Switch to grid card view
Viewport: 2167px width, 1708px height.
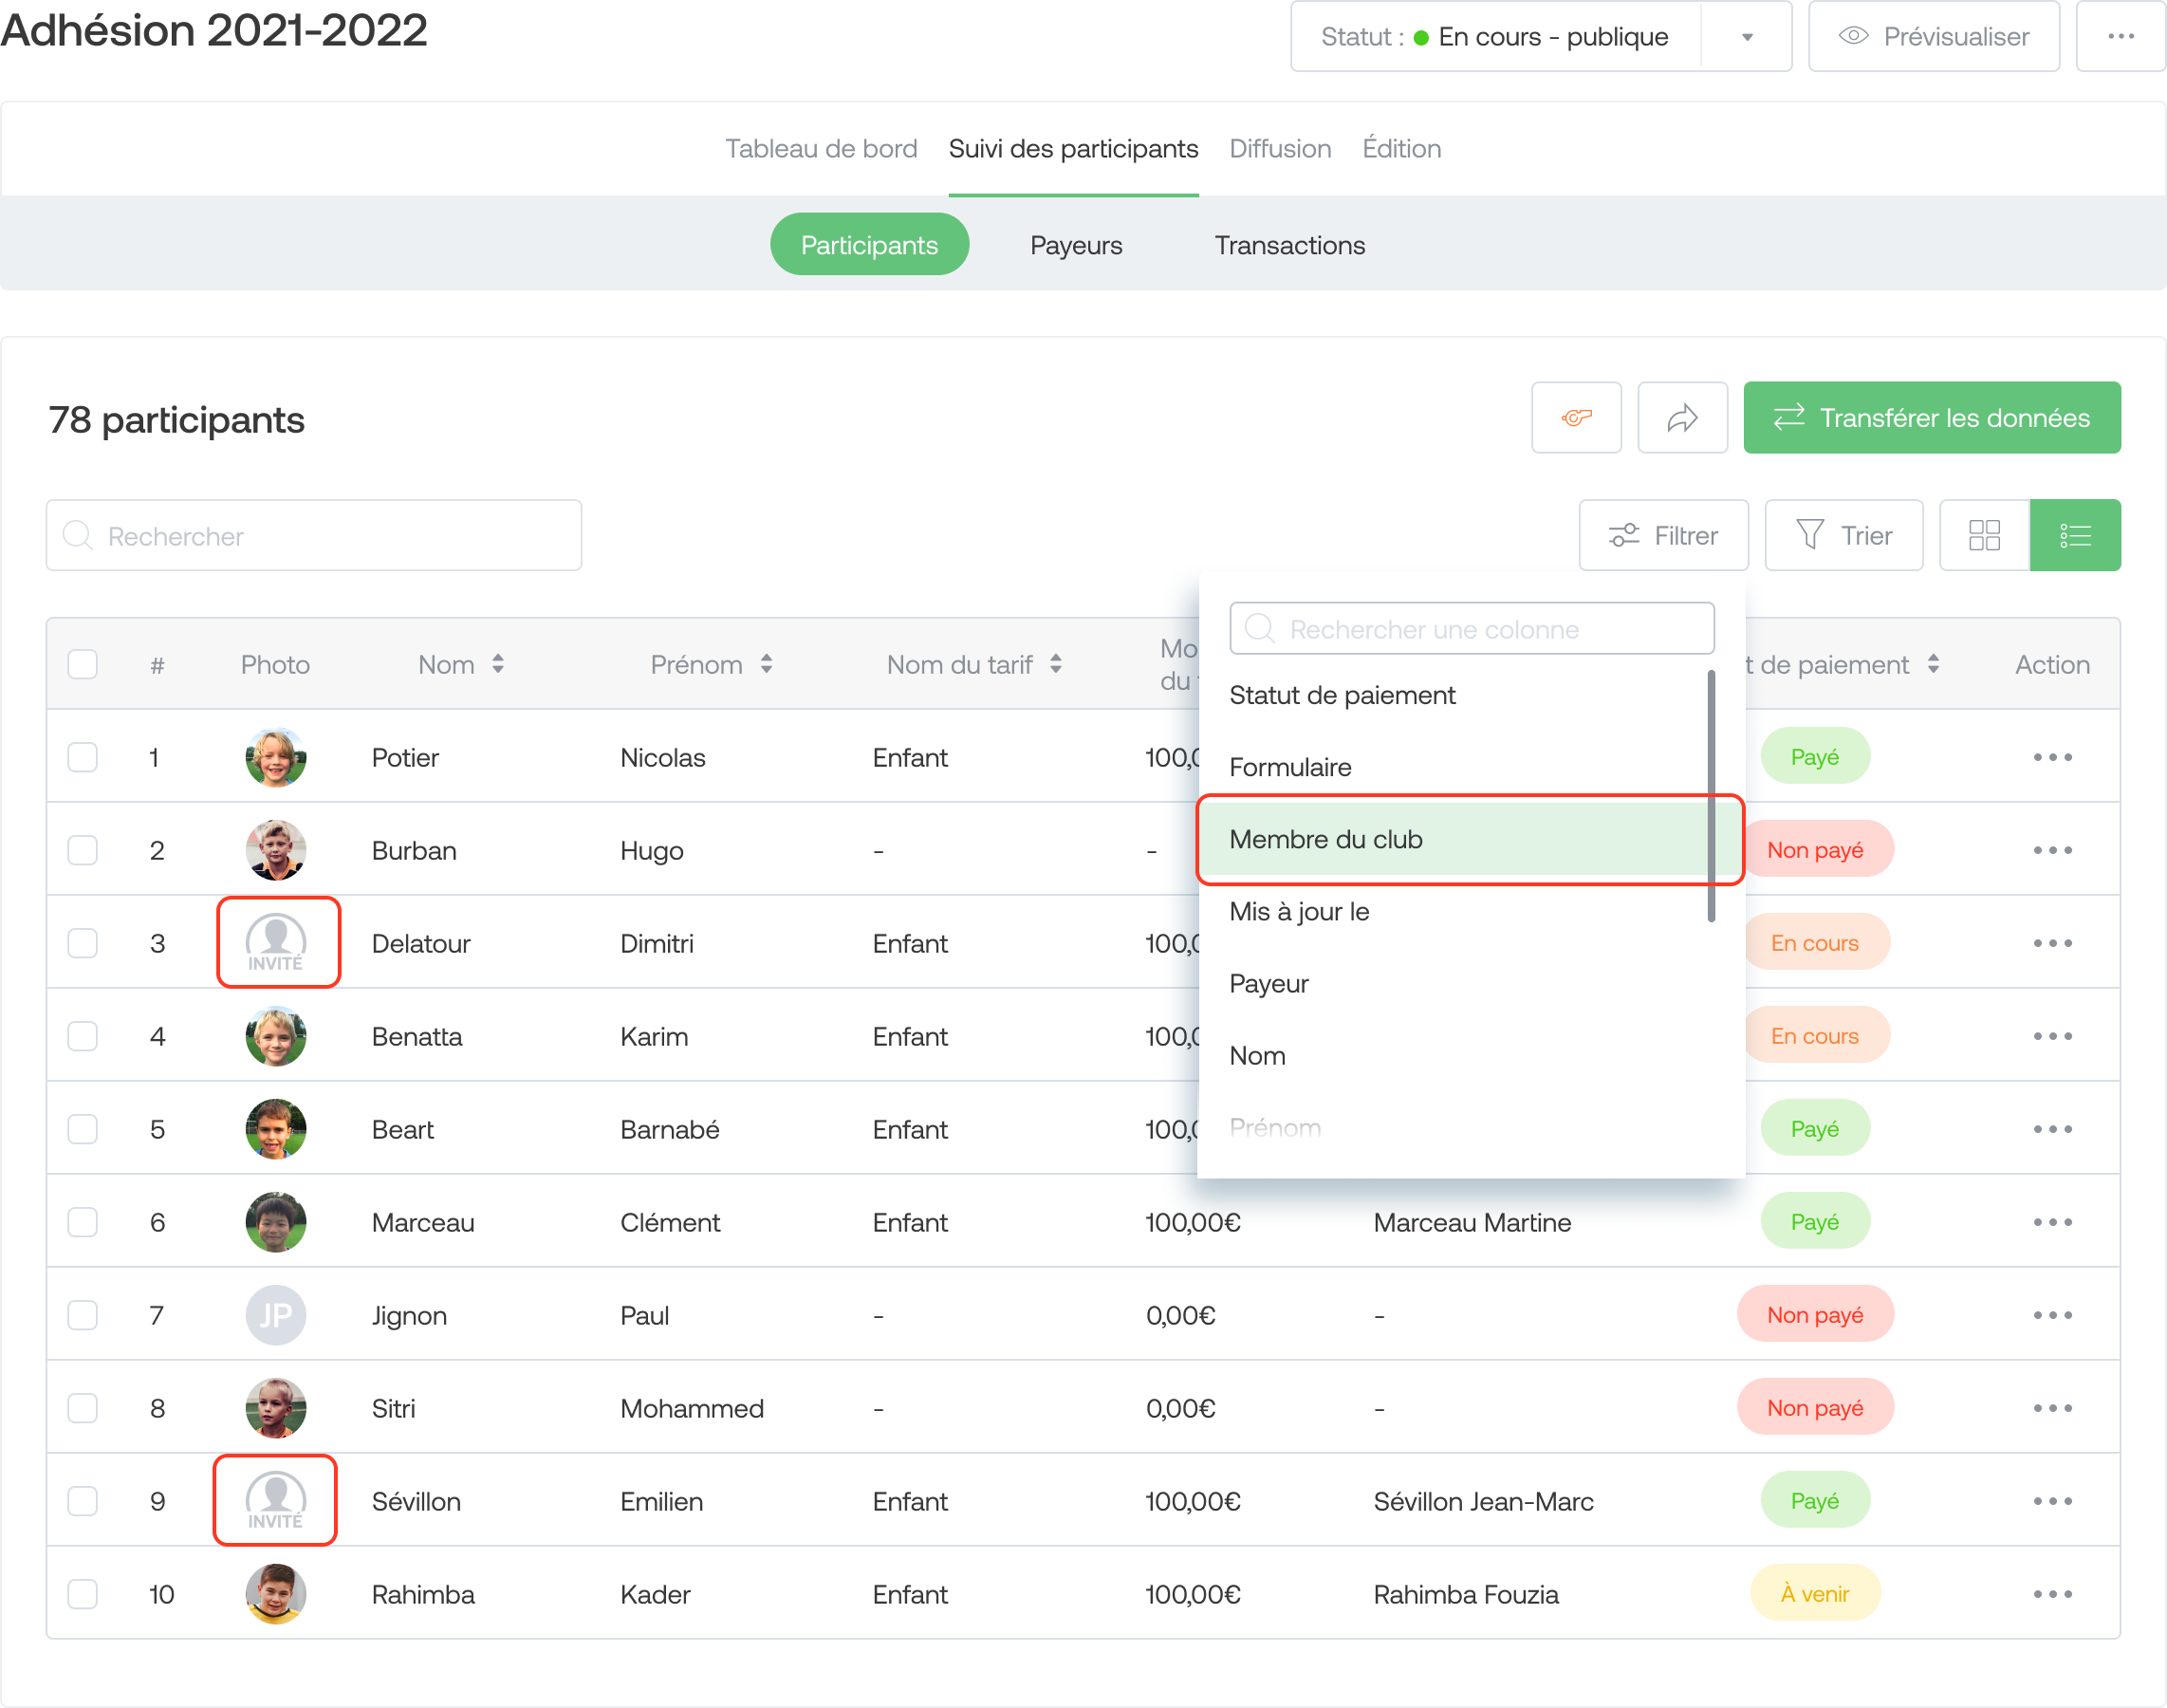click(1984, 535)
